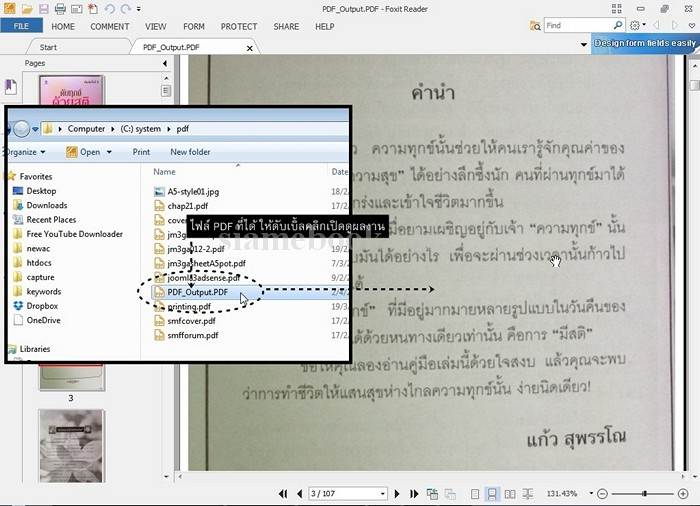The width and height of the screenshot is (700, 506).
Task: Switch to continuous facing view mode
Action: click(x=528, y=493)
